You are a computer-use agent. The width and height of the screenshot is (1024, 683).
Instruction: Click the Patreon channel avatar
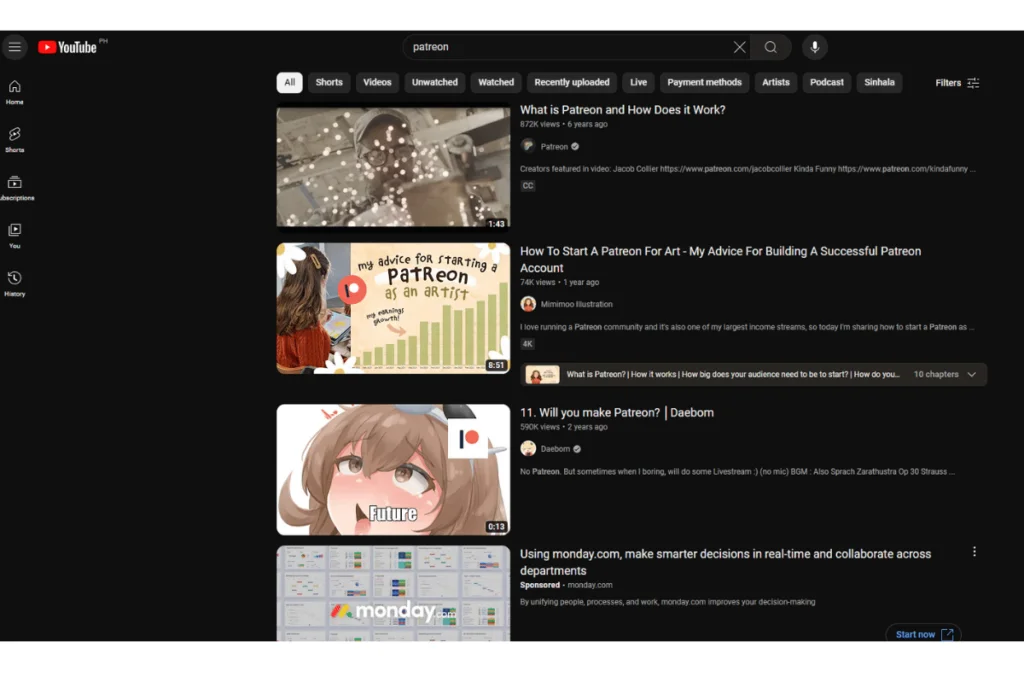click(528, 146)
